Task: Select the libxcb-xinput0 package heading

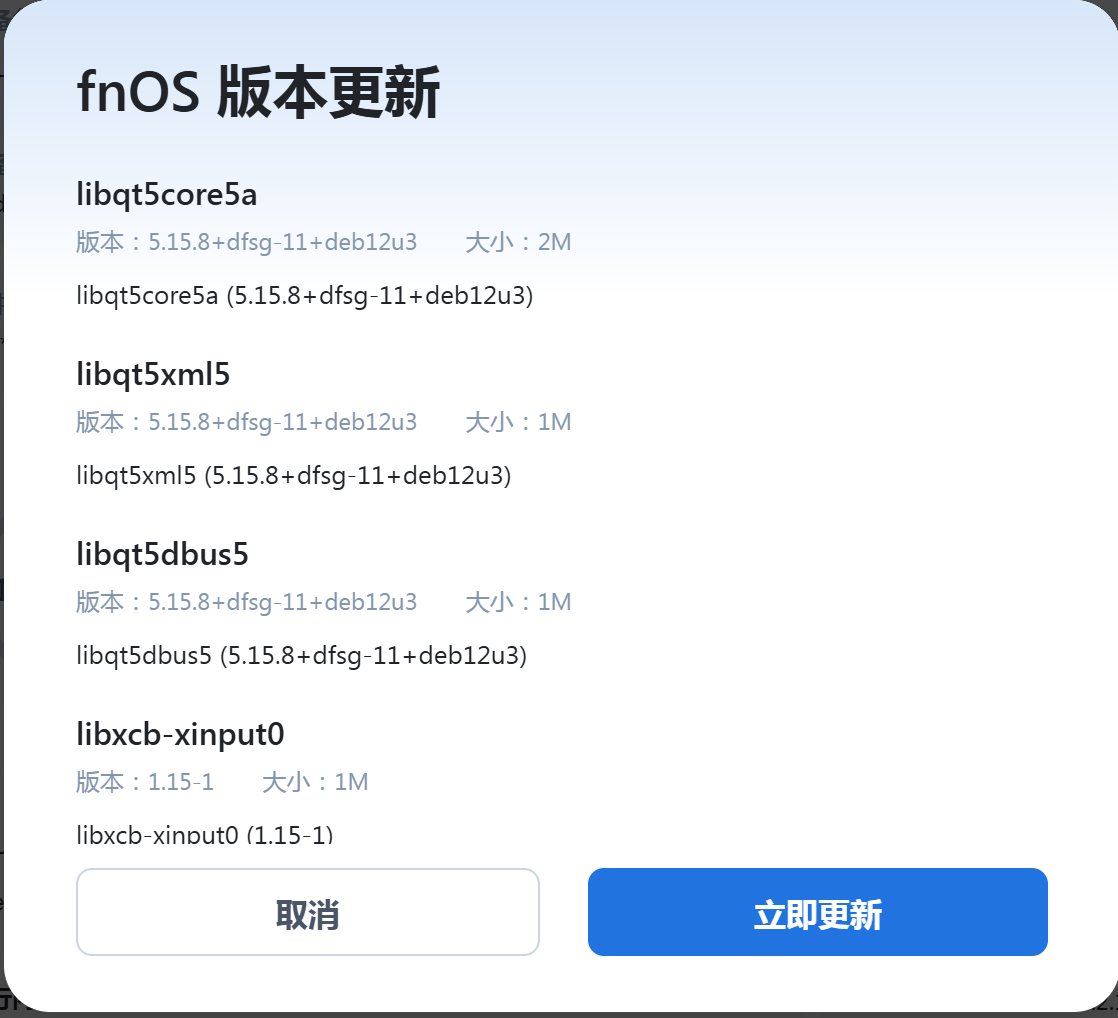Action: [x=180, y=735]
